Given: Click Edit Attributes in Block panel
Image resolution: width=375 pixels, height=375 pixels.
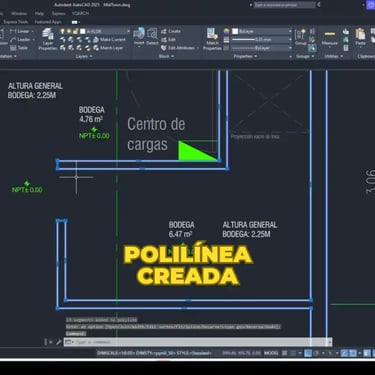Looking at the screenshot, I should 178,48.
